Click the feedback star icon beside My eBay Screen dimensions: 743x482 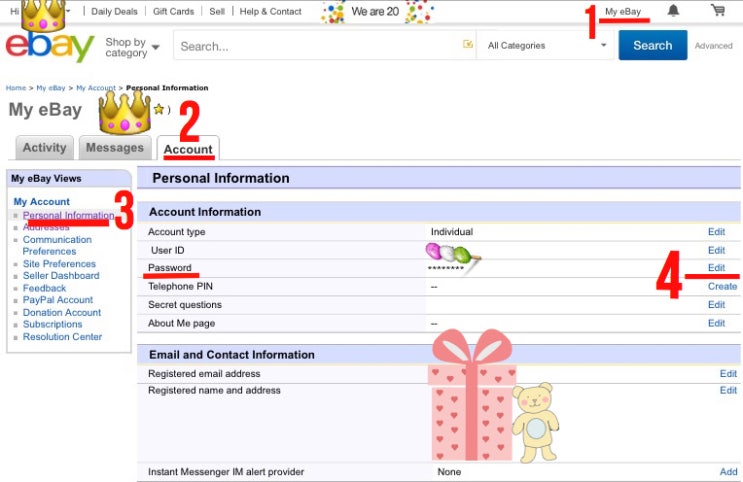(x=158, y=110)
